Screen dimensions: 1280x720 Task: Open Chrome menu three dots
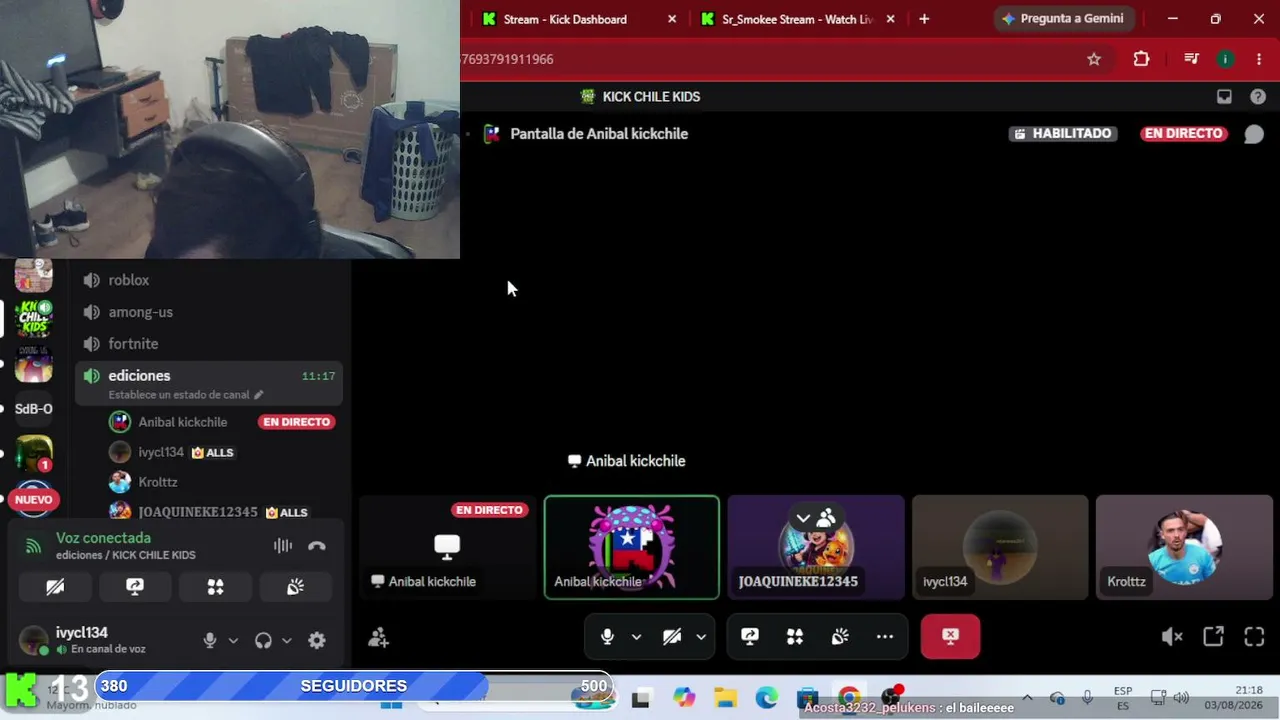click(x=1259, y=59)
